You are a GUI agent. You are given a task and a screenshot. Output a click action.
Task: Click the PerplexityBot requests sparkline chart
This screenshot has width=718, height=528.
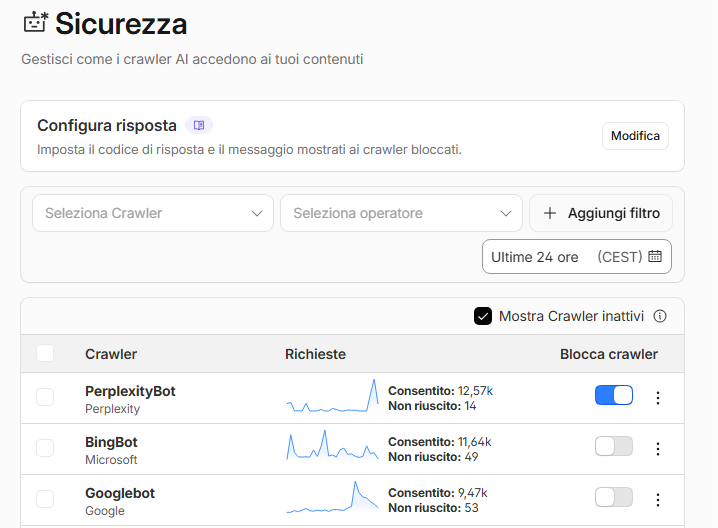(x=332, y=396)
